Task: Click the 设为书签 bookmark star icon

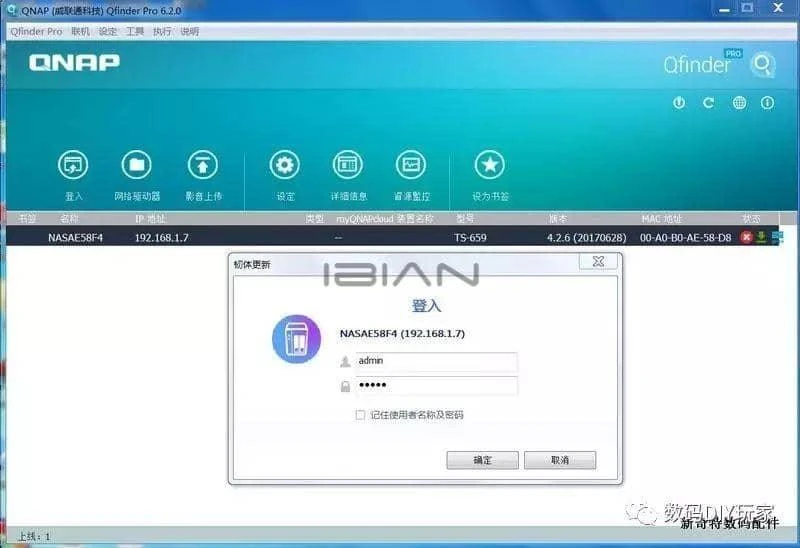Action: (x=490, y=165)
